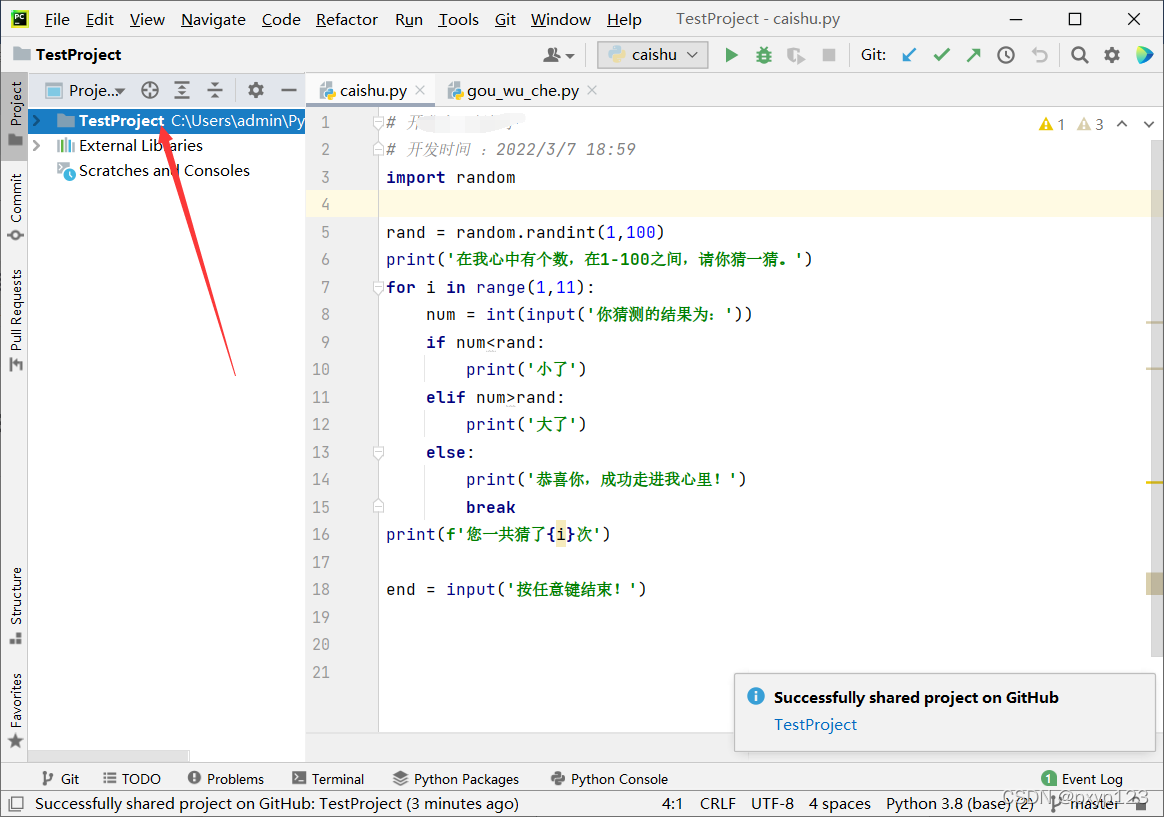Image resolution: width=1164 pixels, height=817 pixels.
Task: Open Search Everywhere with the magnifier icon
Action: point(1078,55)
